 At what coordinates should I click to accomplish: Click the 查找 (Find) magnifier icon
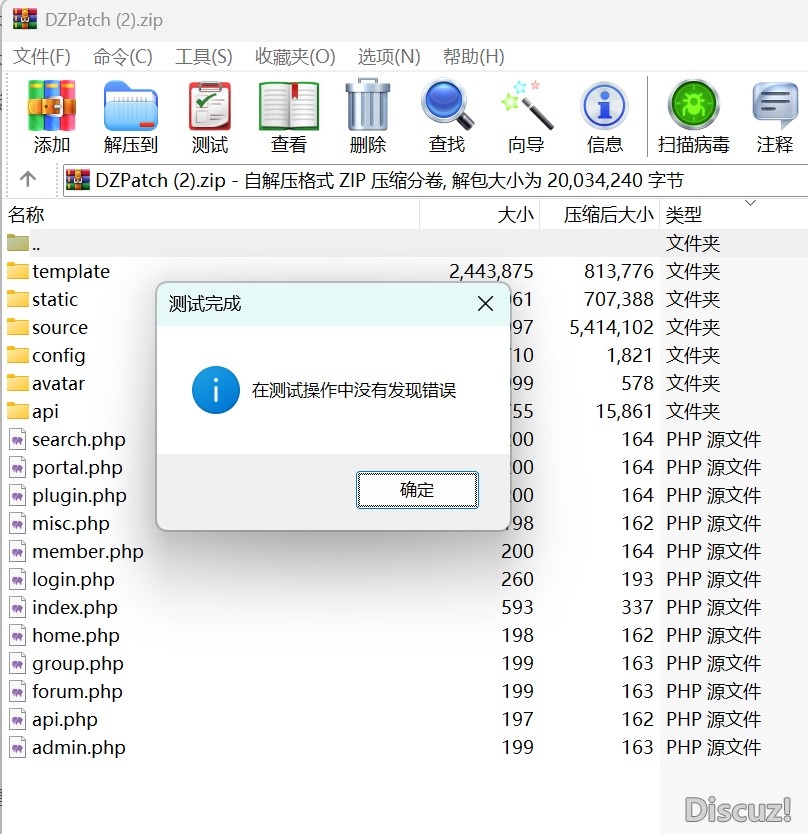[447, 104]
